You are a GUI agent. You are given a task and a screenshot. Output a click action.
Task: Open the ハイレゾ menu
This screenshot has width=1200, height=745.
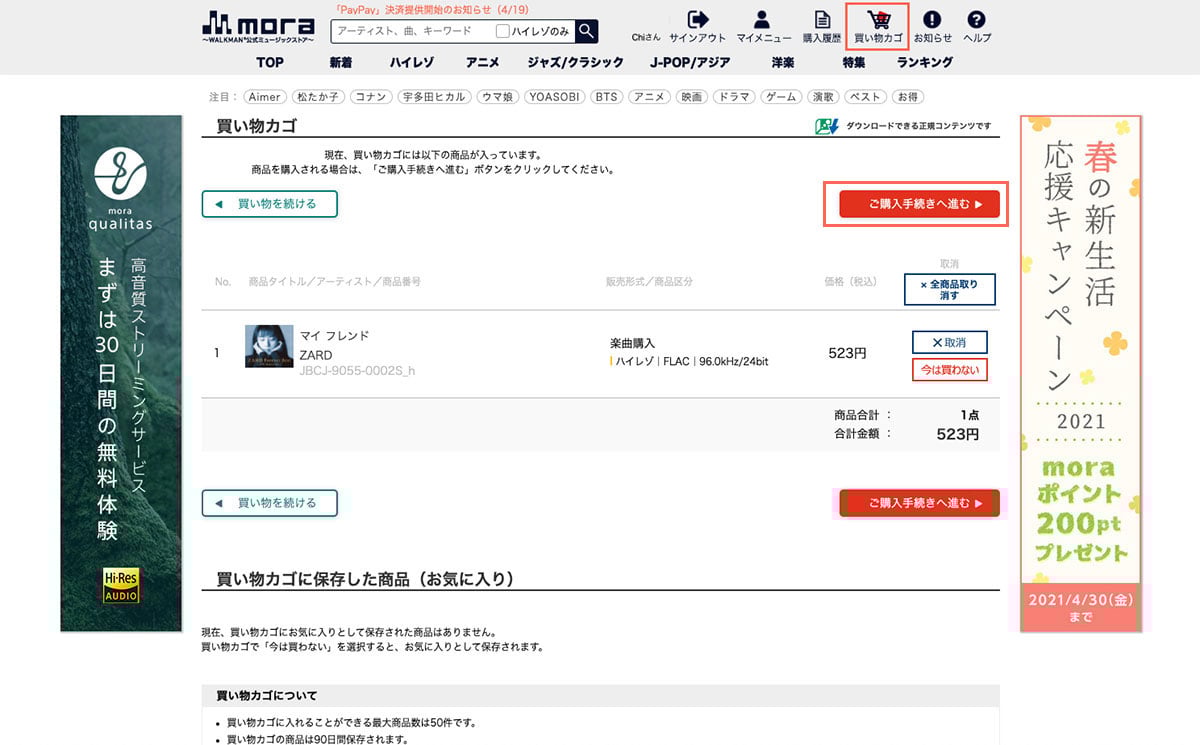tap(411, 62)
